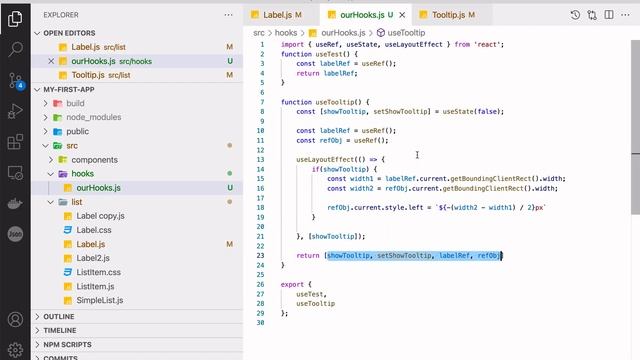Open editor more actions menu
The width and height of the screenshot is (640, 360).
click(625, 15)
